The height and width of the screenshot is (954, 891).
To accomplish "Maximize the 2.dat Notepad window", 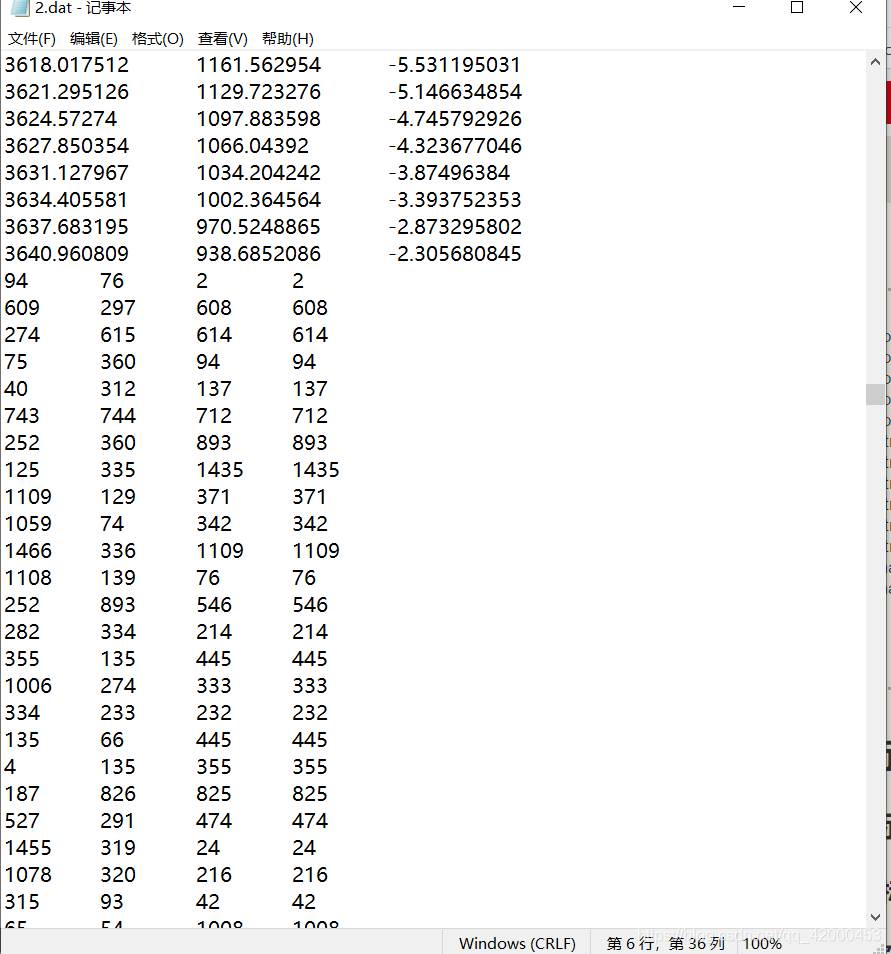I will (x=797, y=7).
